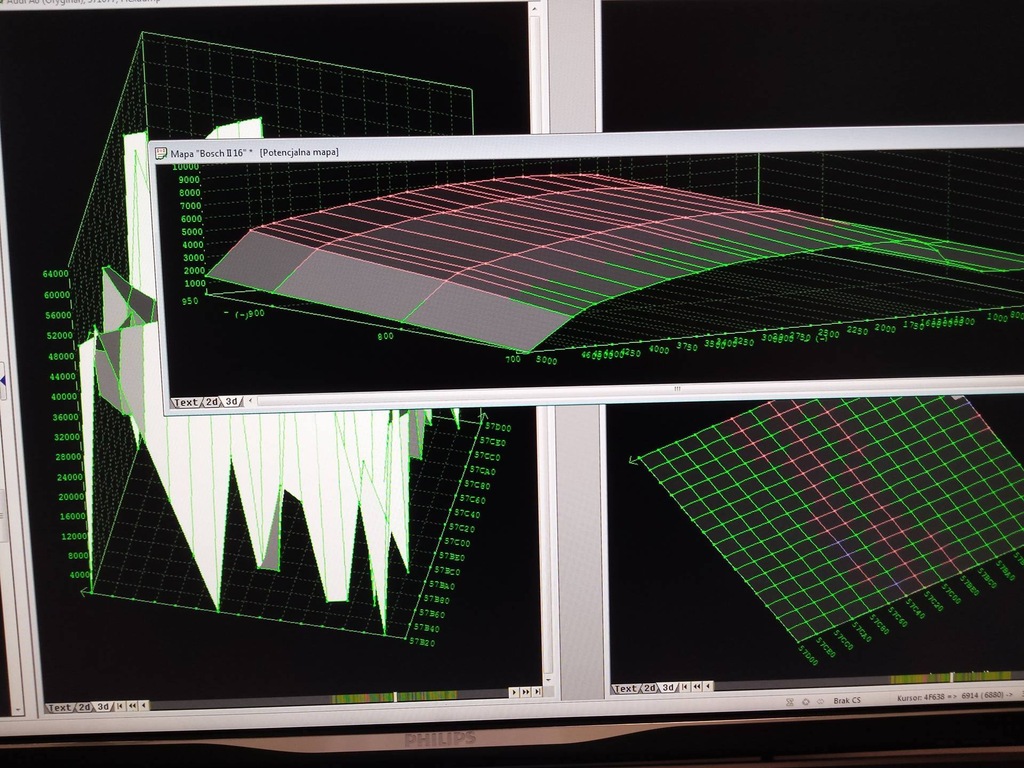Open Text tab in bottom-right window
1024x768 pixels.
click(625, 689)
